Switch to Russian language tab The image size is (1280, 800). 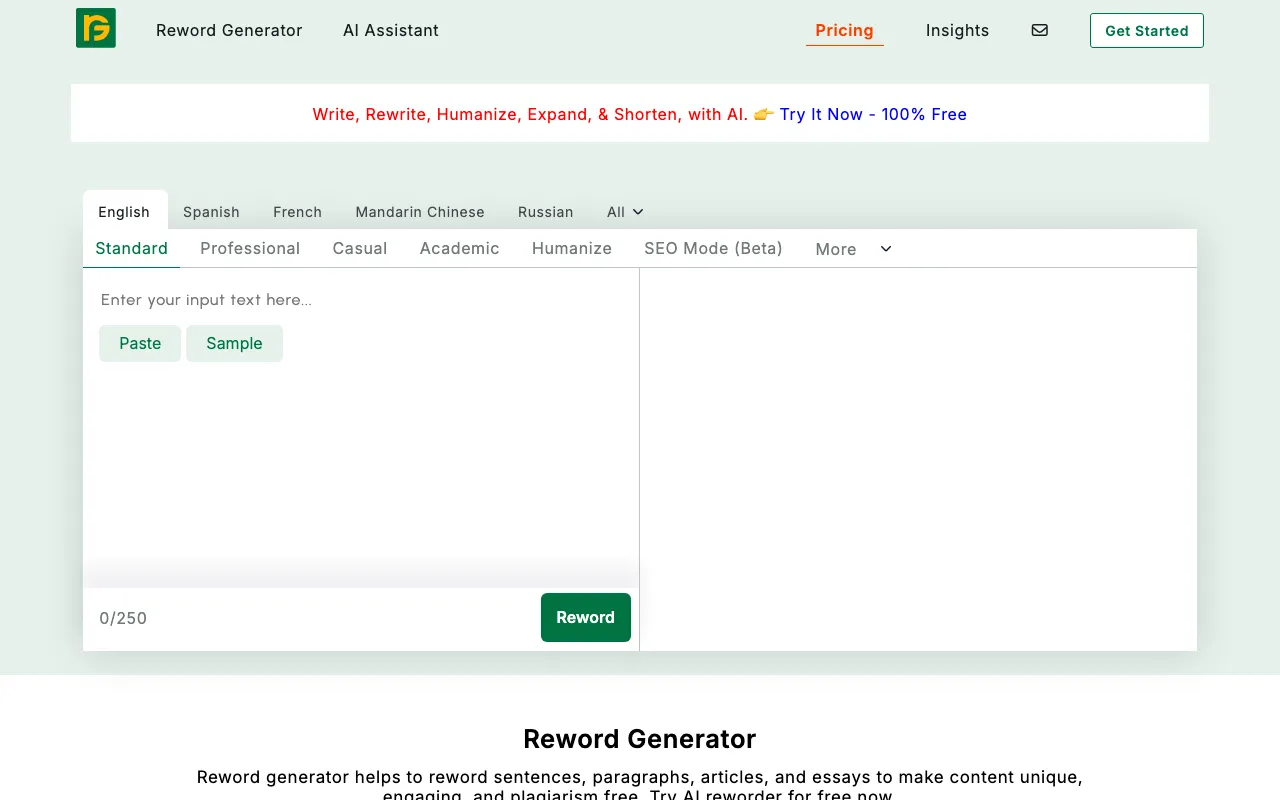click(x=545, y=212)
